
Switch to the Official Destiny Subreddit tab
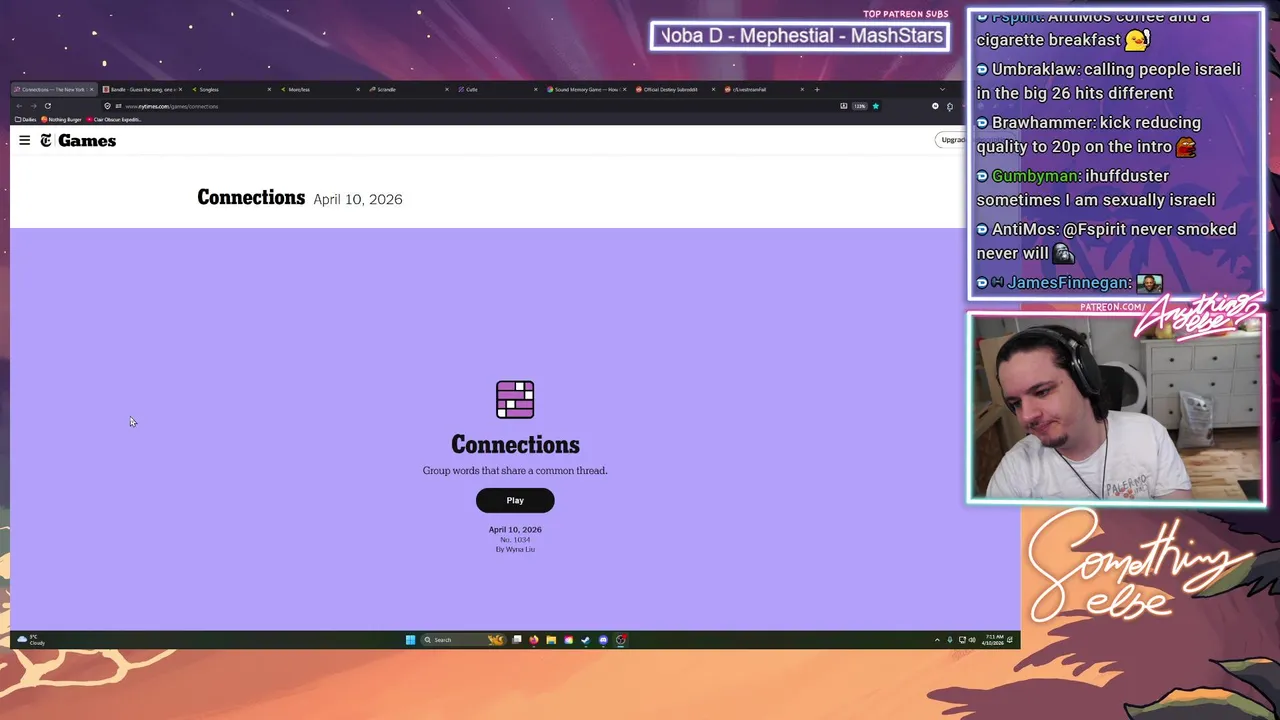[x=674, y=89]
